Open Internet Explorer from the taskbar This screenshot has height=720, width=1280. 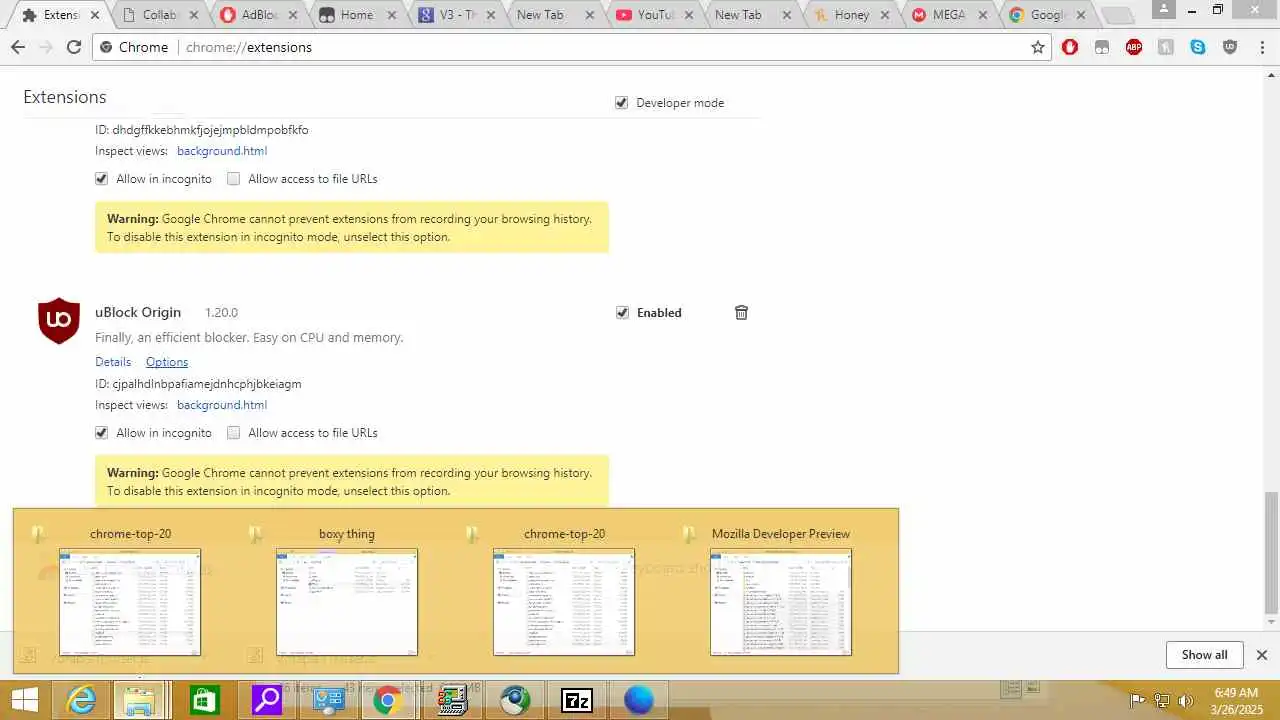[80, 700]
